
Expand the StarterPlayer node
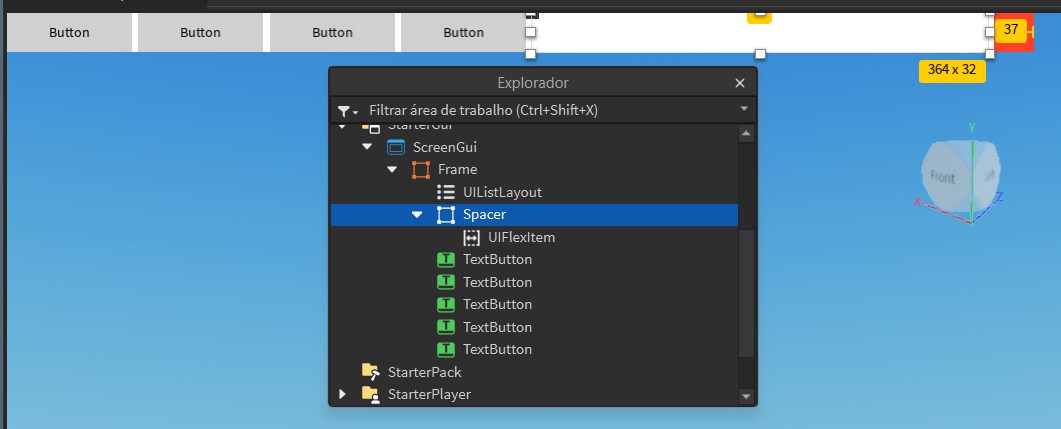pyautogui.click(x=343, y=394)
